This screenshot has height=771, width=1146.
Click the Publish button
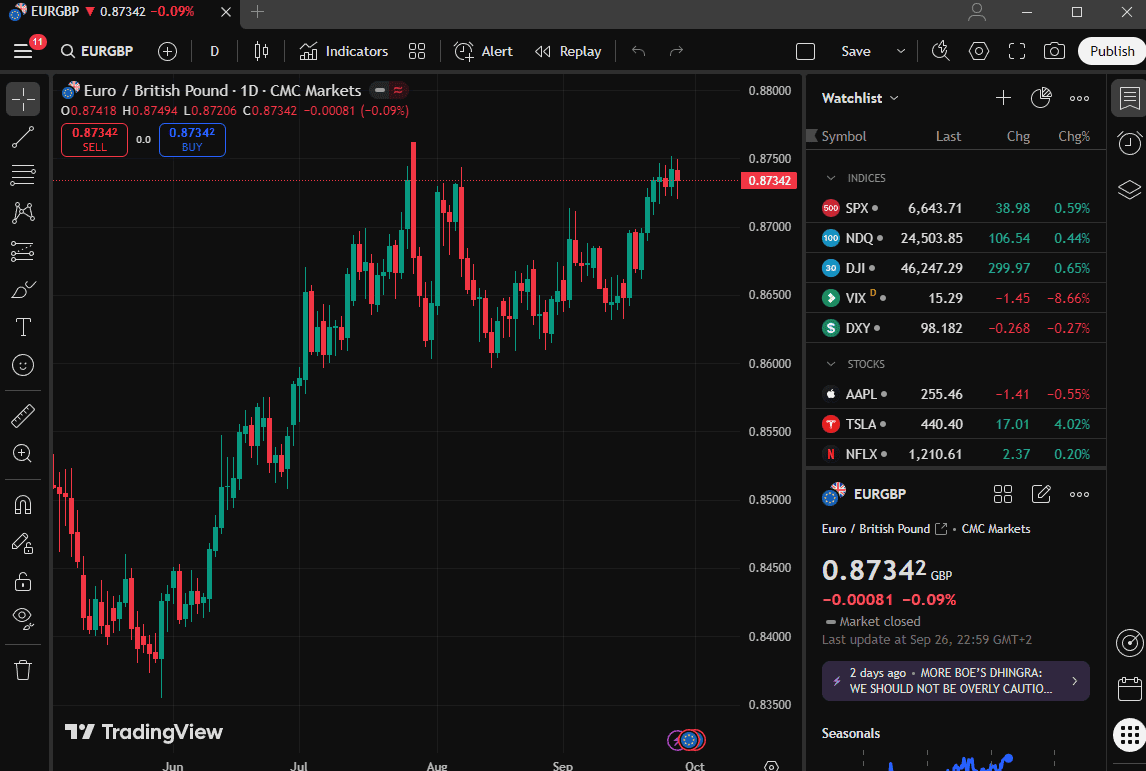[x=1110, y=51]
